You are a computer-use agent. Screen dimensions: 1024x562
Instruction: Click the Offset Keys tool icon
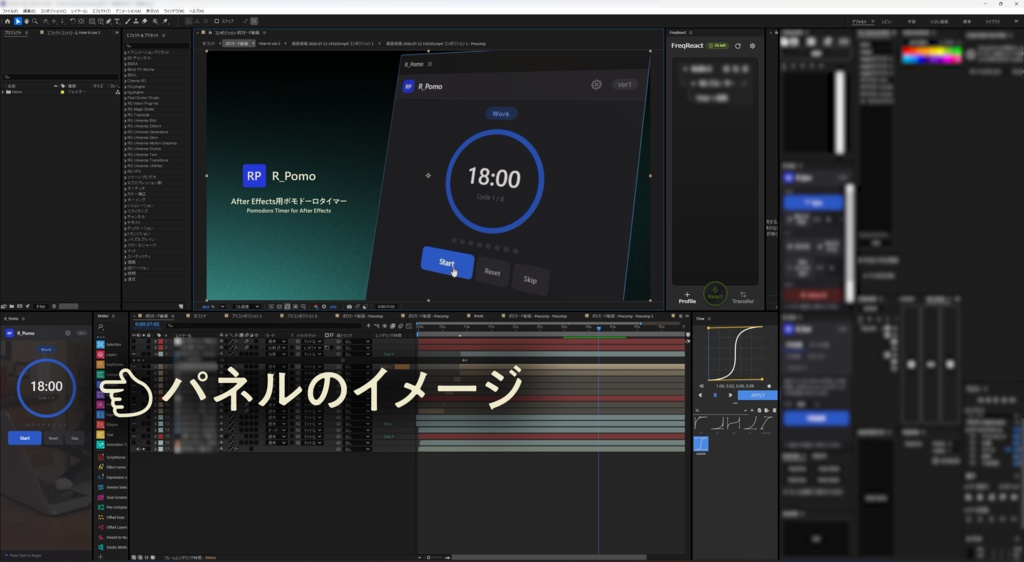point(101,517)
